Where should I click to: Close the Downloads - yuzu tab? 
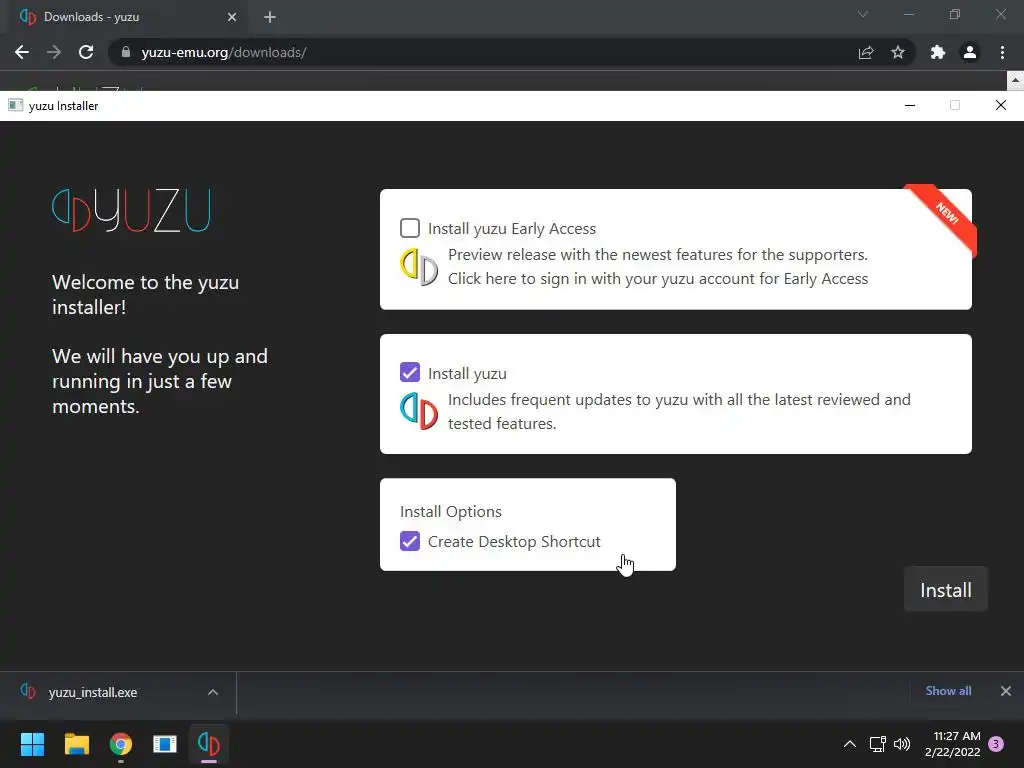point(232,17)
